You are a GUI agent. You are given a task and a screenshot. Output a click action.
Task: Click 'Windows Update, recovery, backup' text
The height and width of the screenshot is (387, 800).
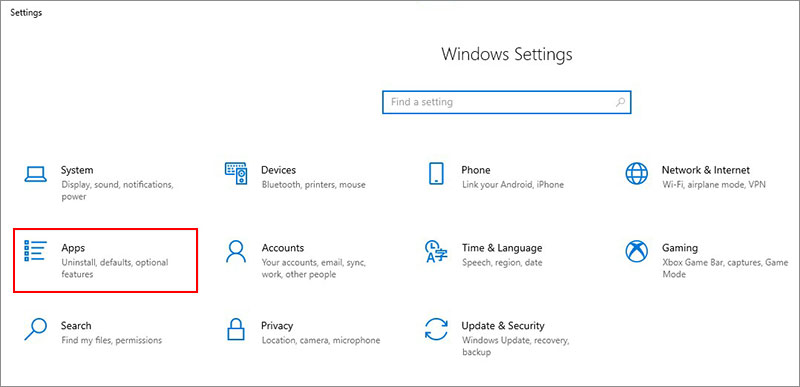point(515,346)
